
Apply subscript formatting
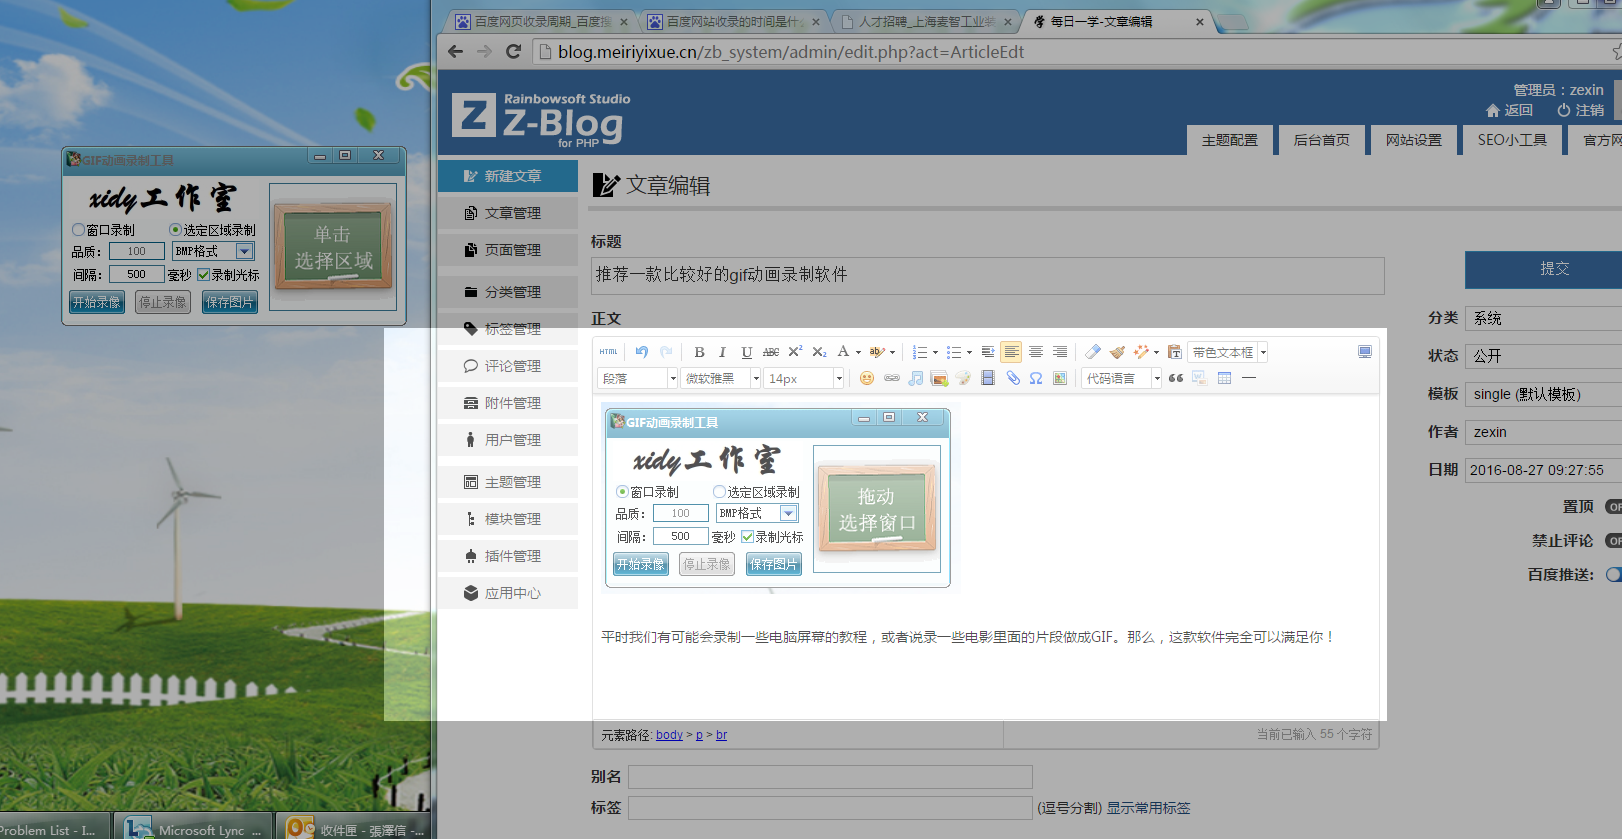[x=819, y=352]
